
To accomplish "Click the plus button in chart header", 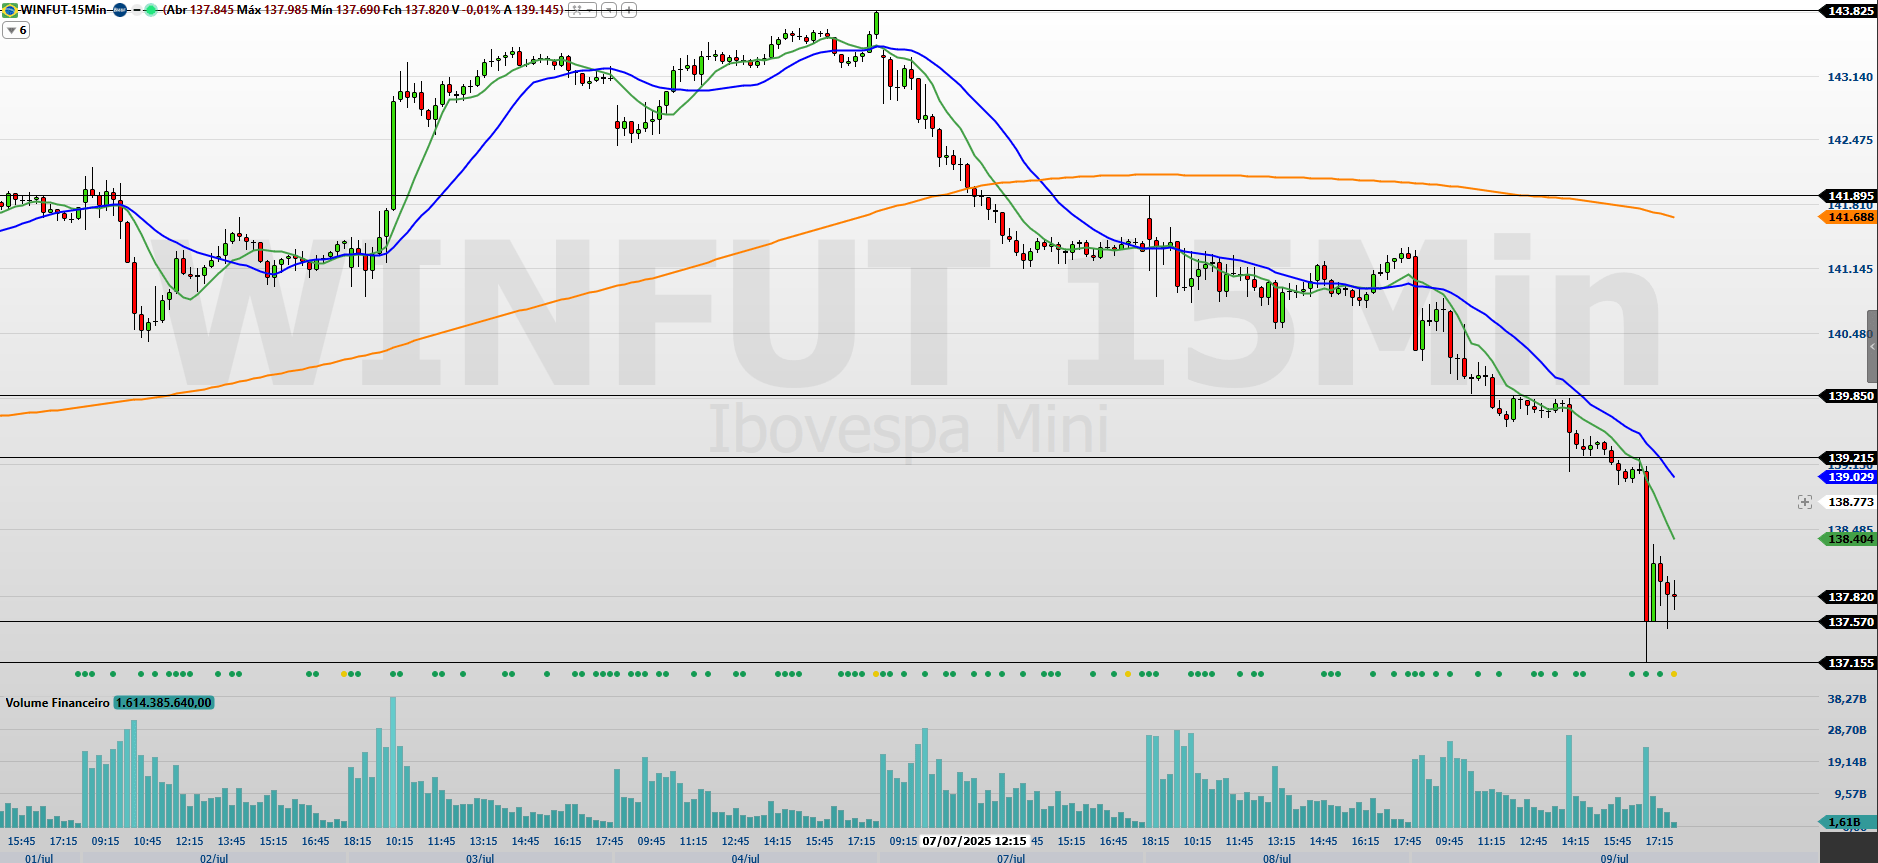I will pos(629,10).
